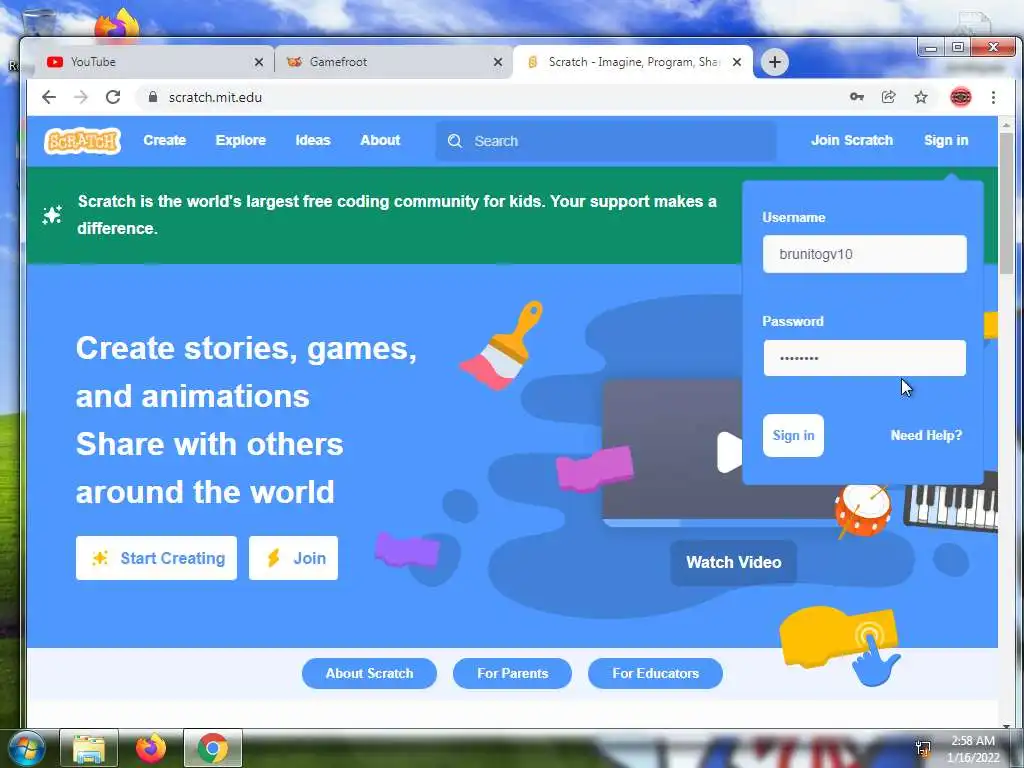
Task: Close the Scratch tab
Action: [x=737, y=62]
